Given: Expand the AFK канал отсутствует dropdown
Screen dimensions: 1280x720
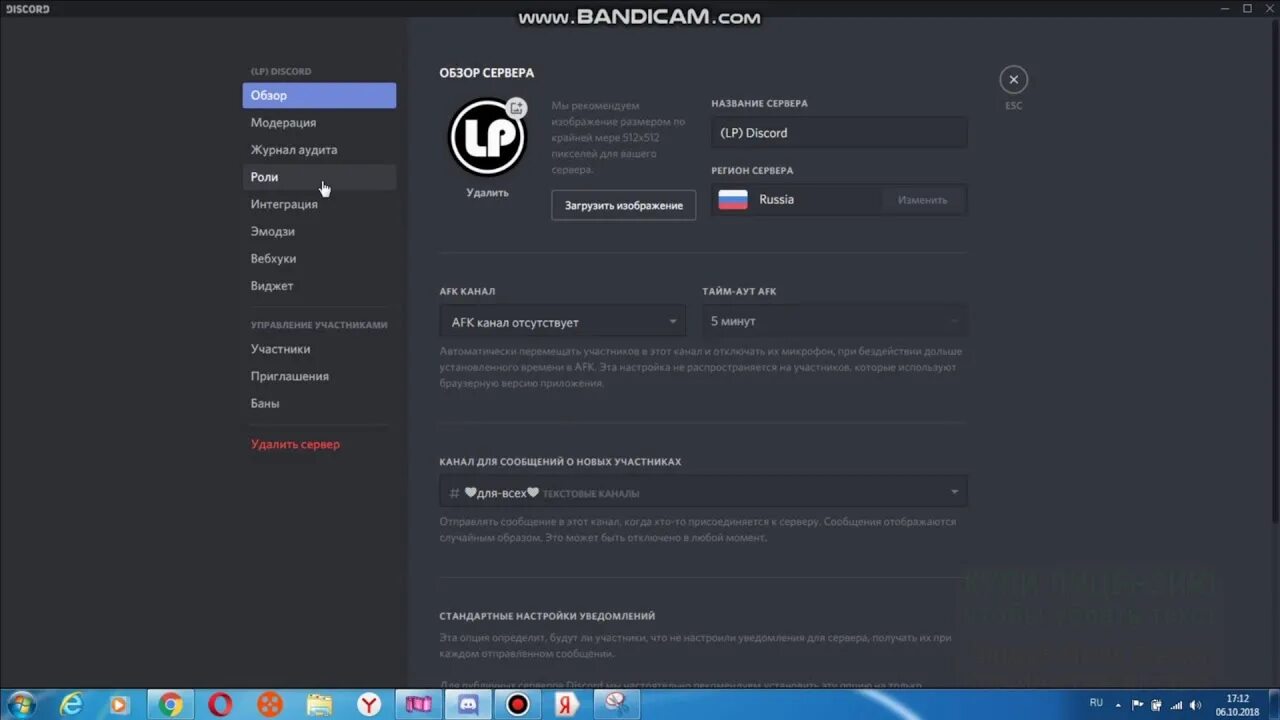Looking at the screenshot, I should click(563, 322).
